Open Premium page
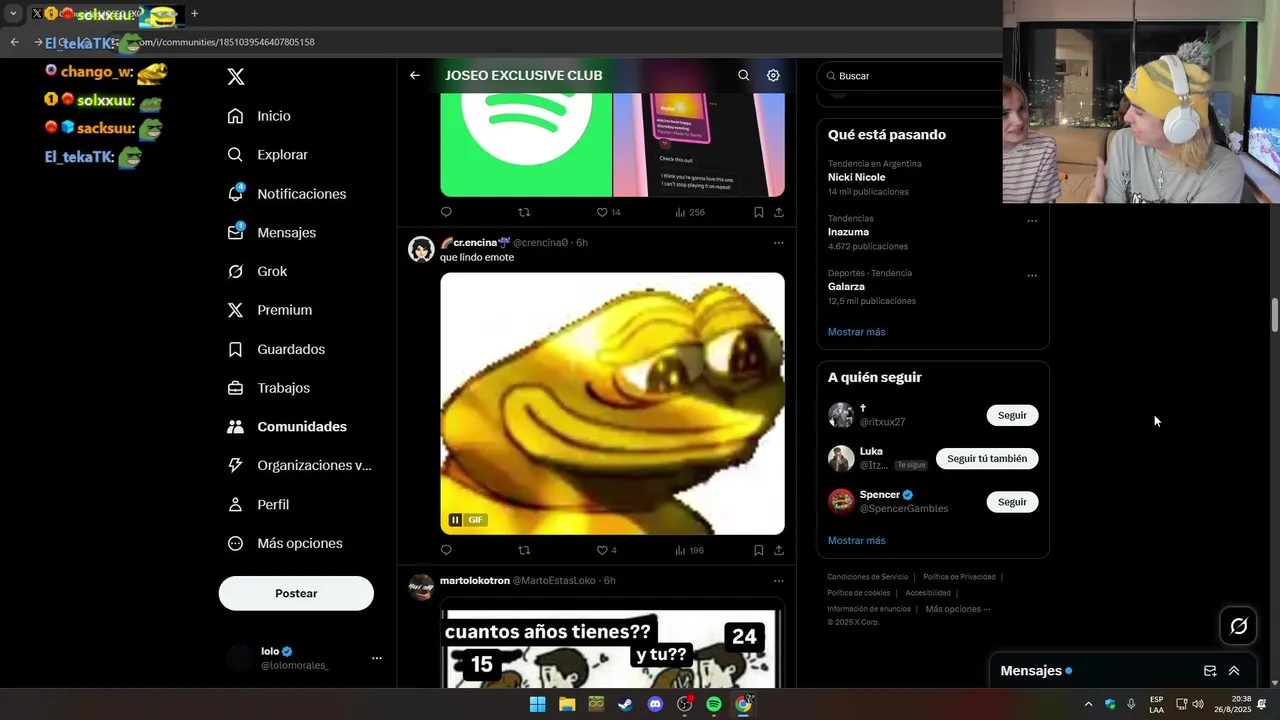 (x=269, y=310)
